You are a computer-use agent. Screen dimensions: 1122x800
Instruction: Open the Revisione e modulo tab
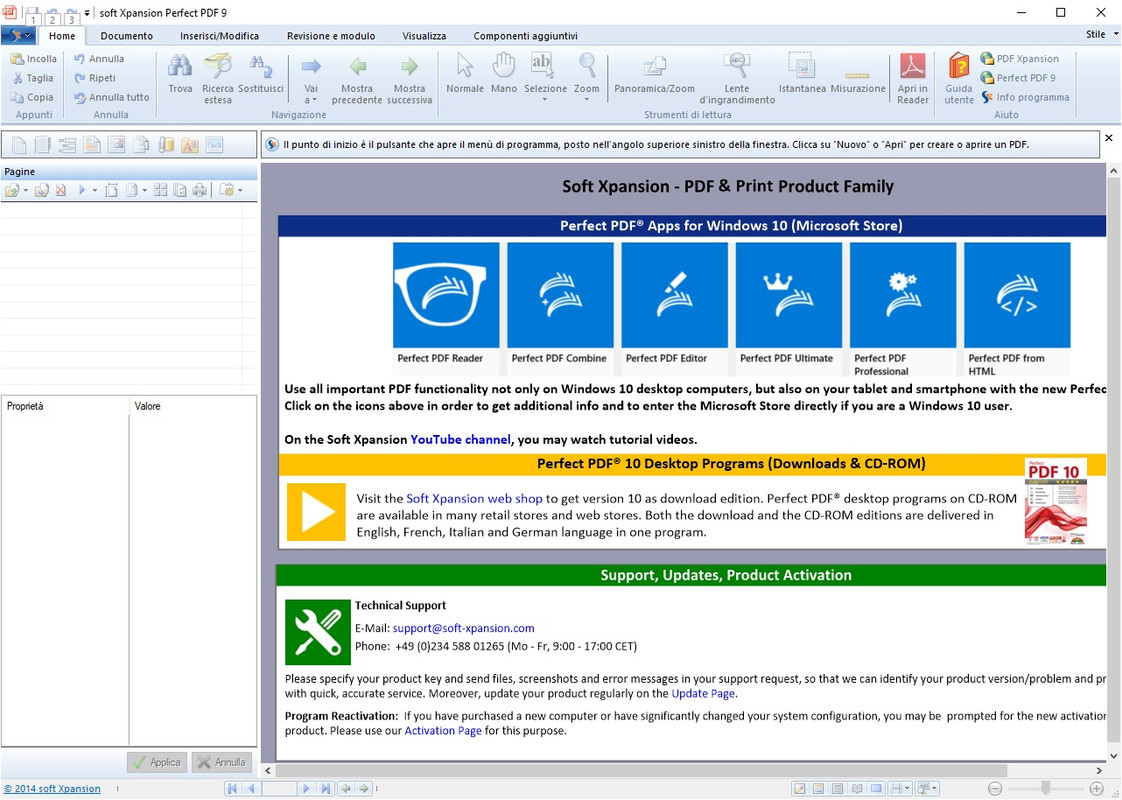(331, 36)
